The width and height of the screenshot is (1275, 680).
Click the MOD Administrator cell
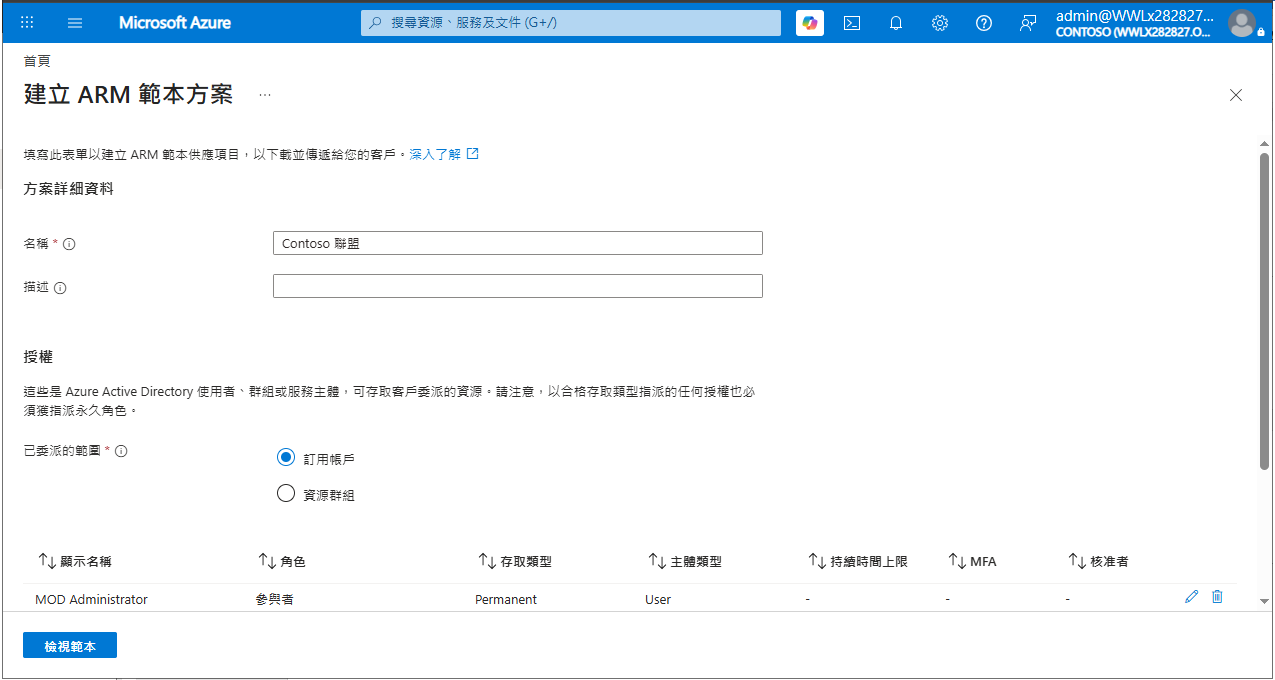tap(91, 600)
